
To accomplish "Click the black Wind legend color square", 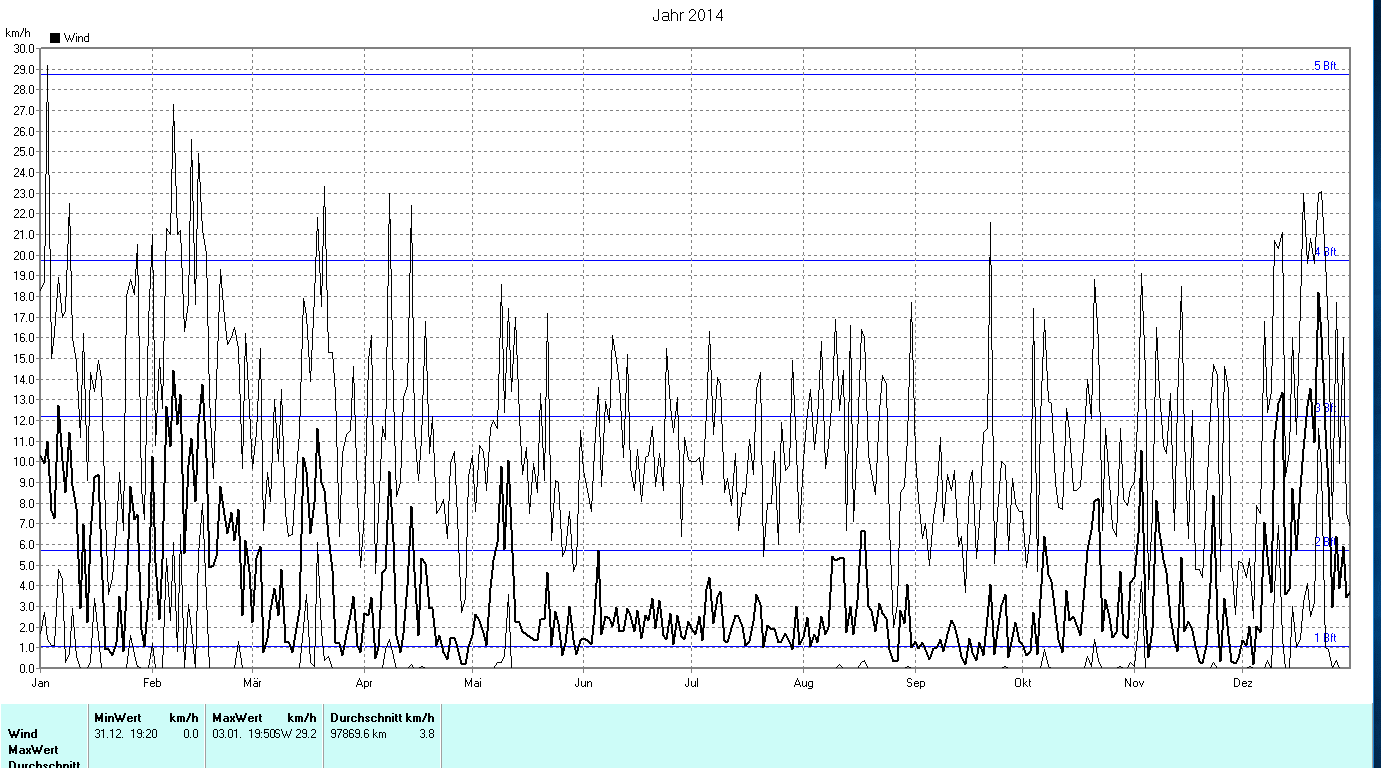I will [55, 38].
